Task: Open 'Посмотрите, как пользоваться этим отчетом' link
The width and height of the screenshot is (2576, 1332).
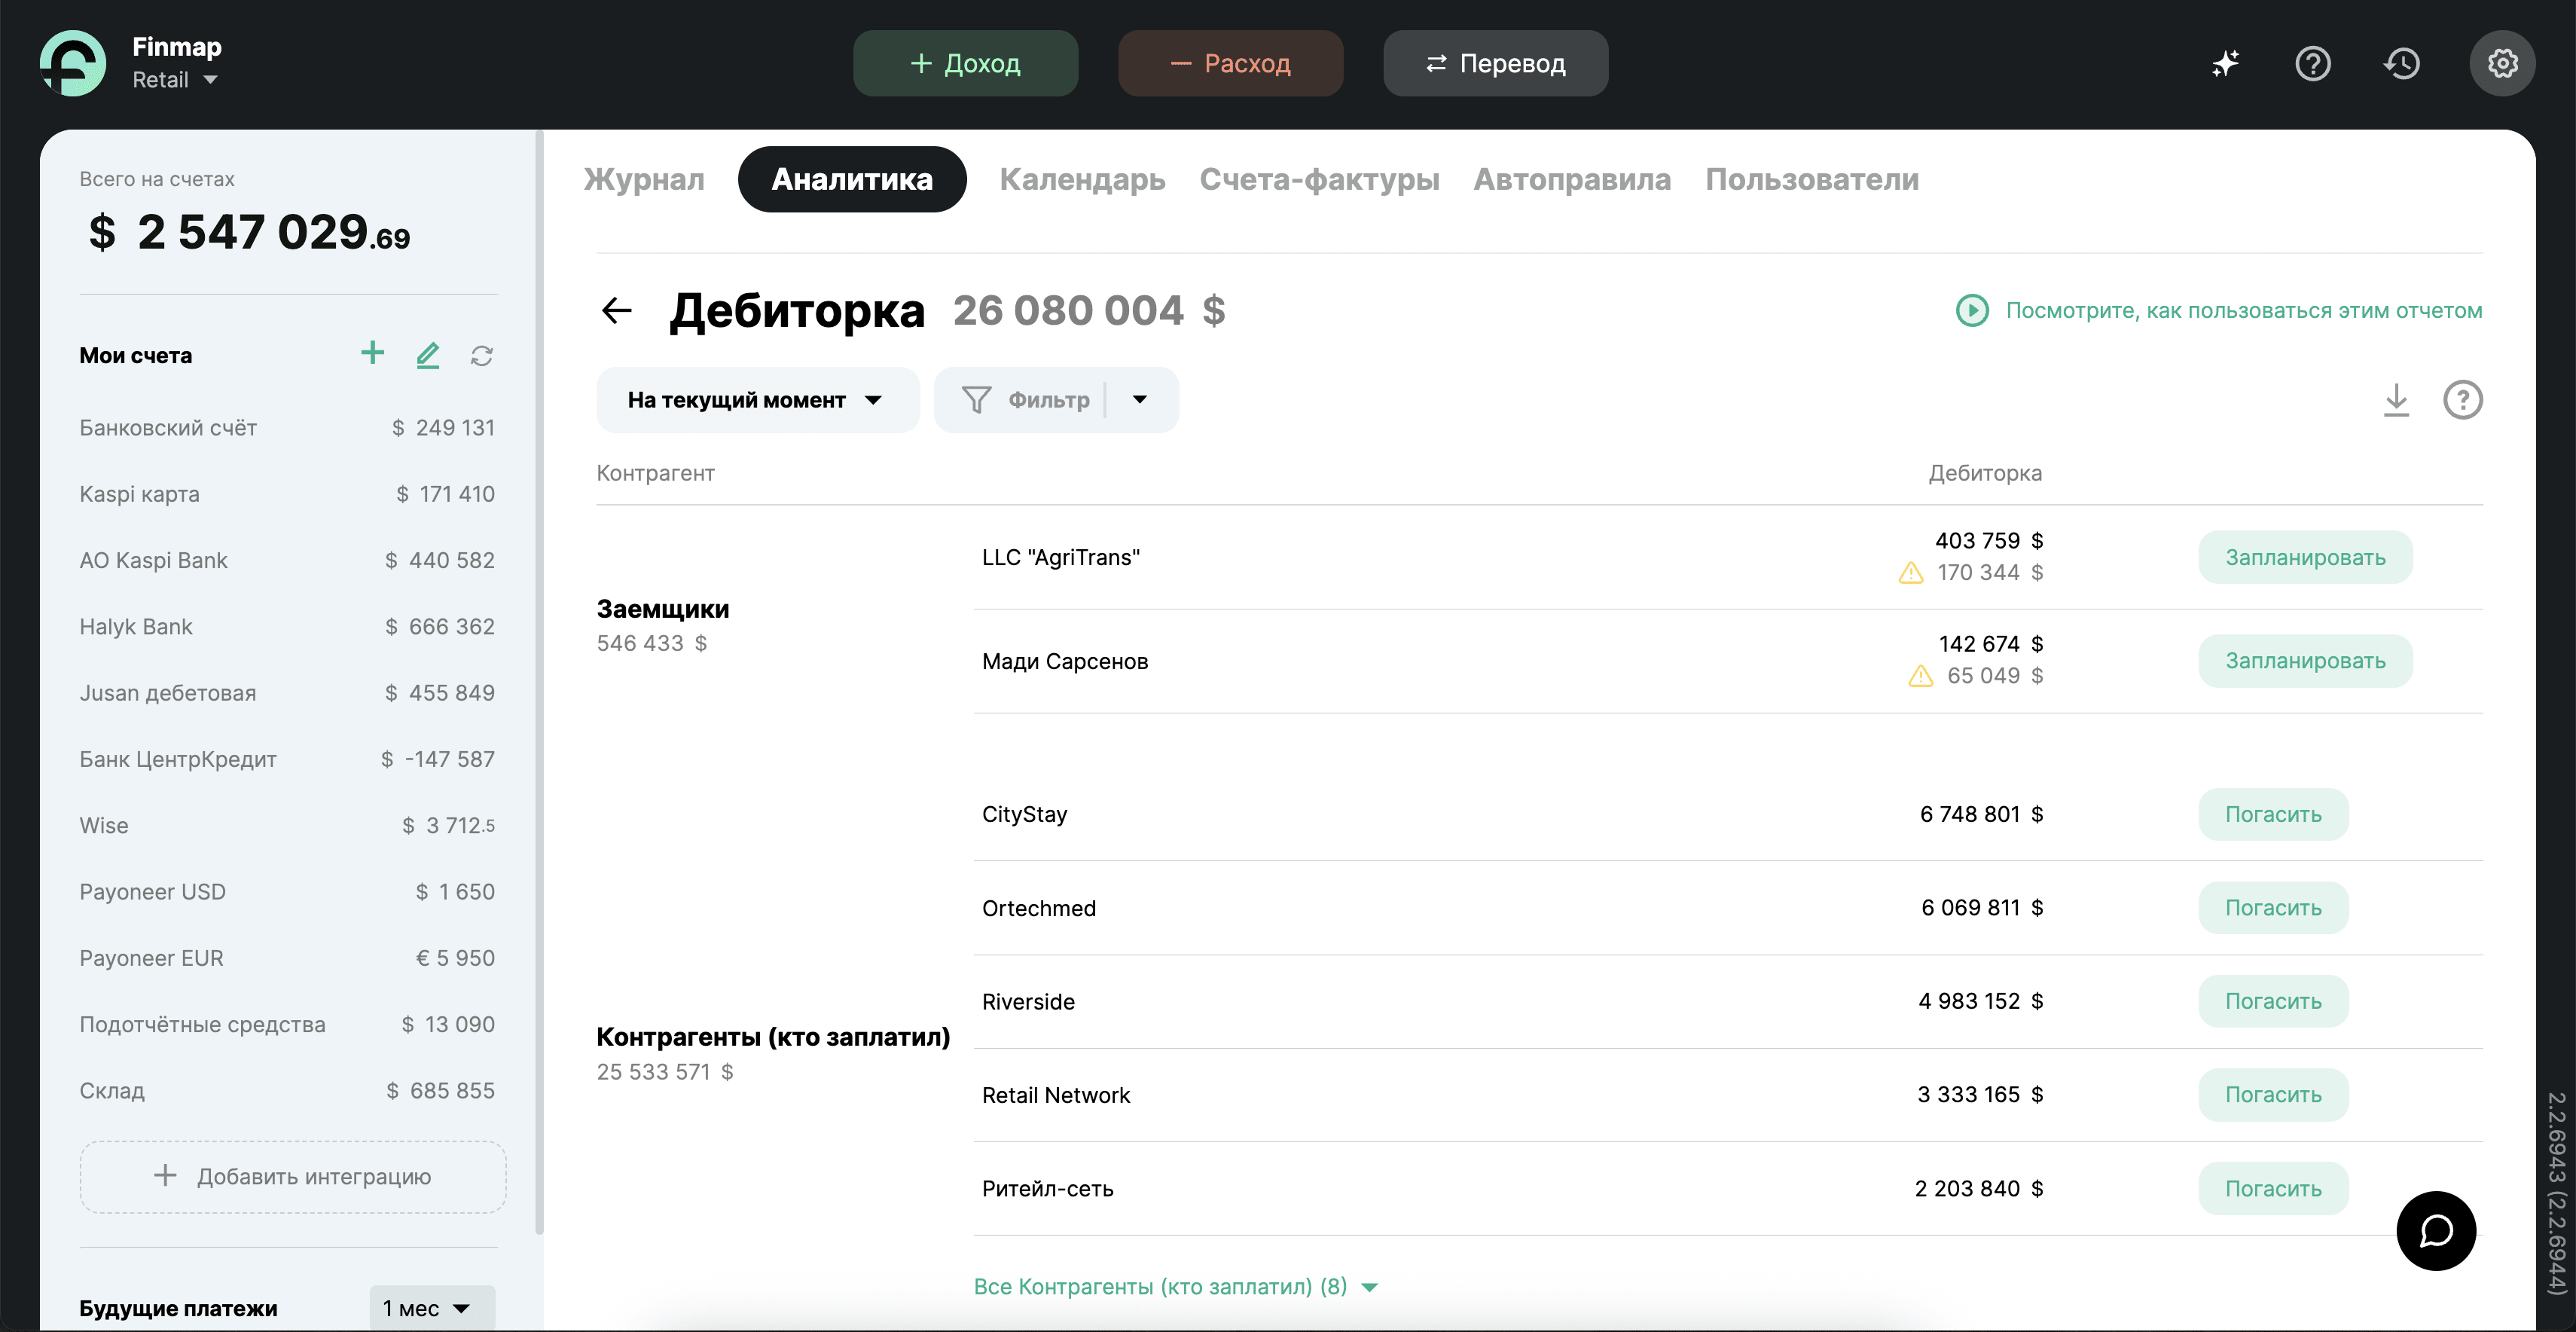Action: coord(2244,311)
